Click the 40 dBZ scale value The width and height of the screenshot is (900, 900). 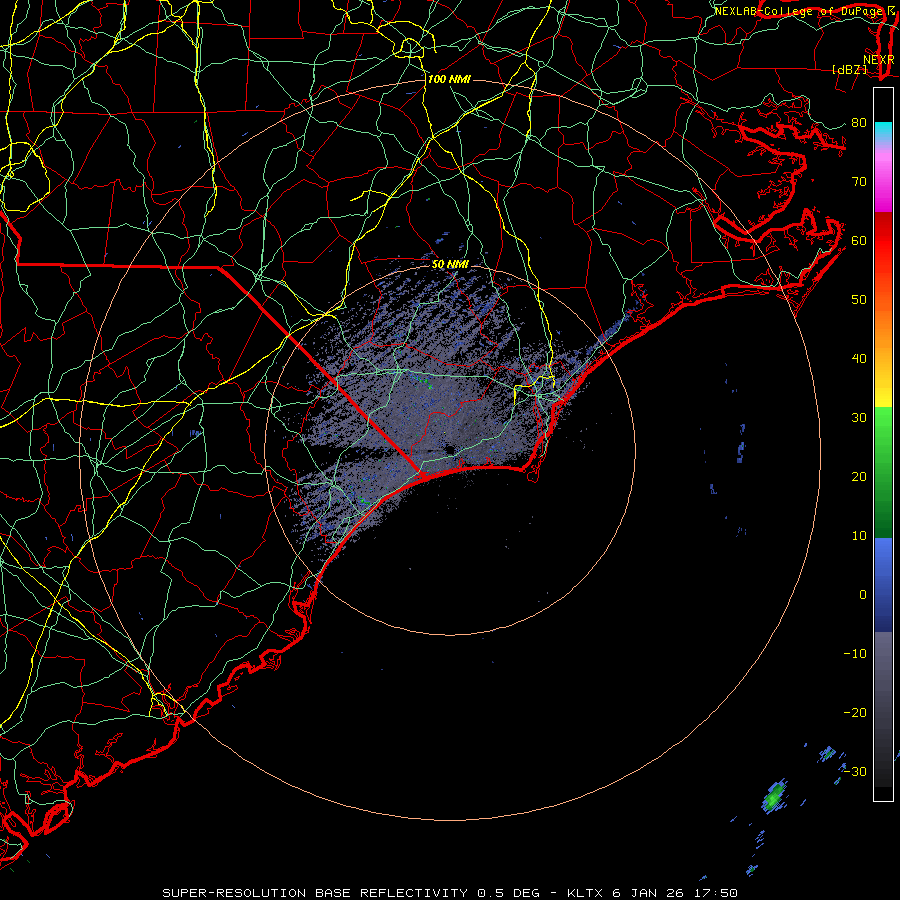[859, 359]
